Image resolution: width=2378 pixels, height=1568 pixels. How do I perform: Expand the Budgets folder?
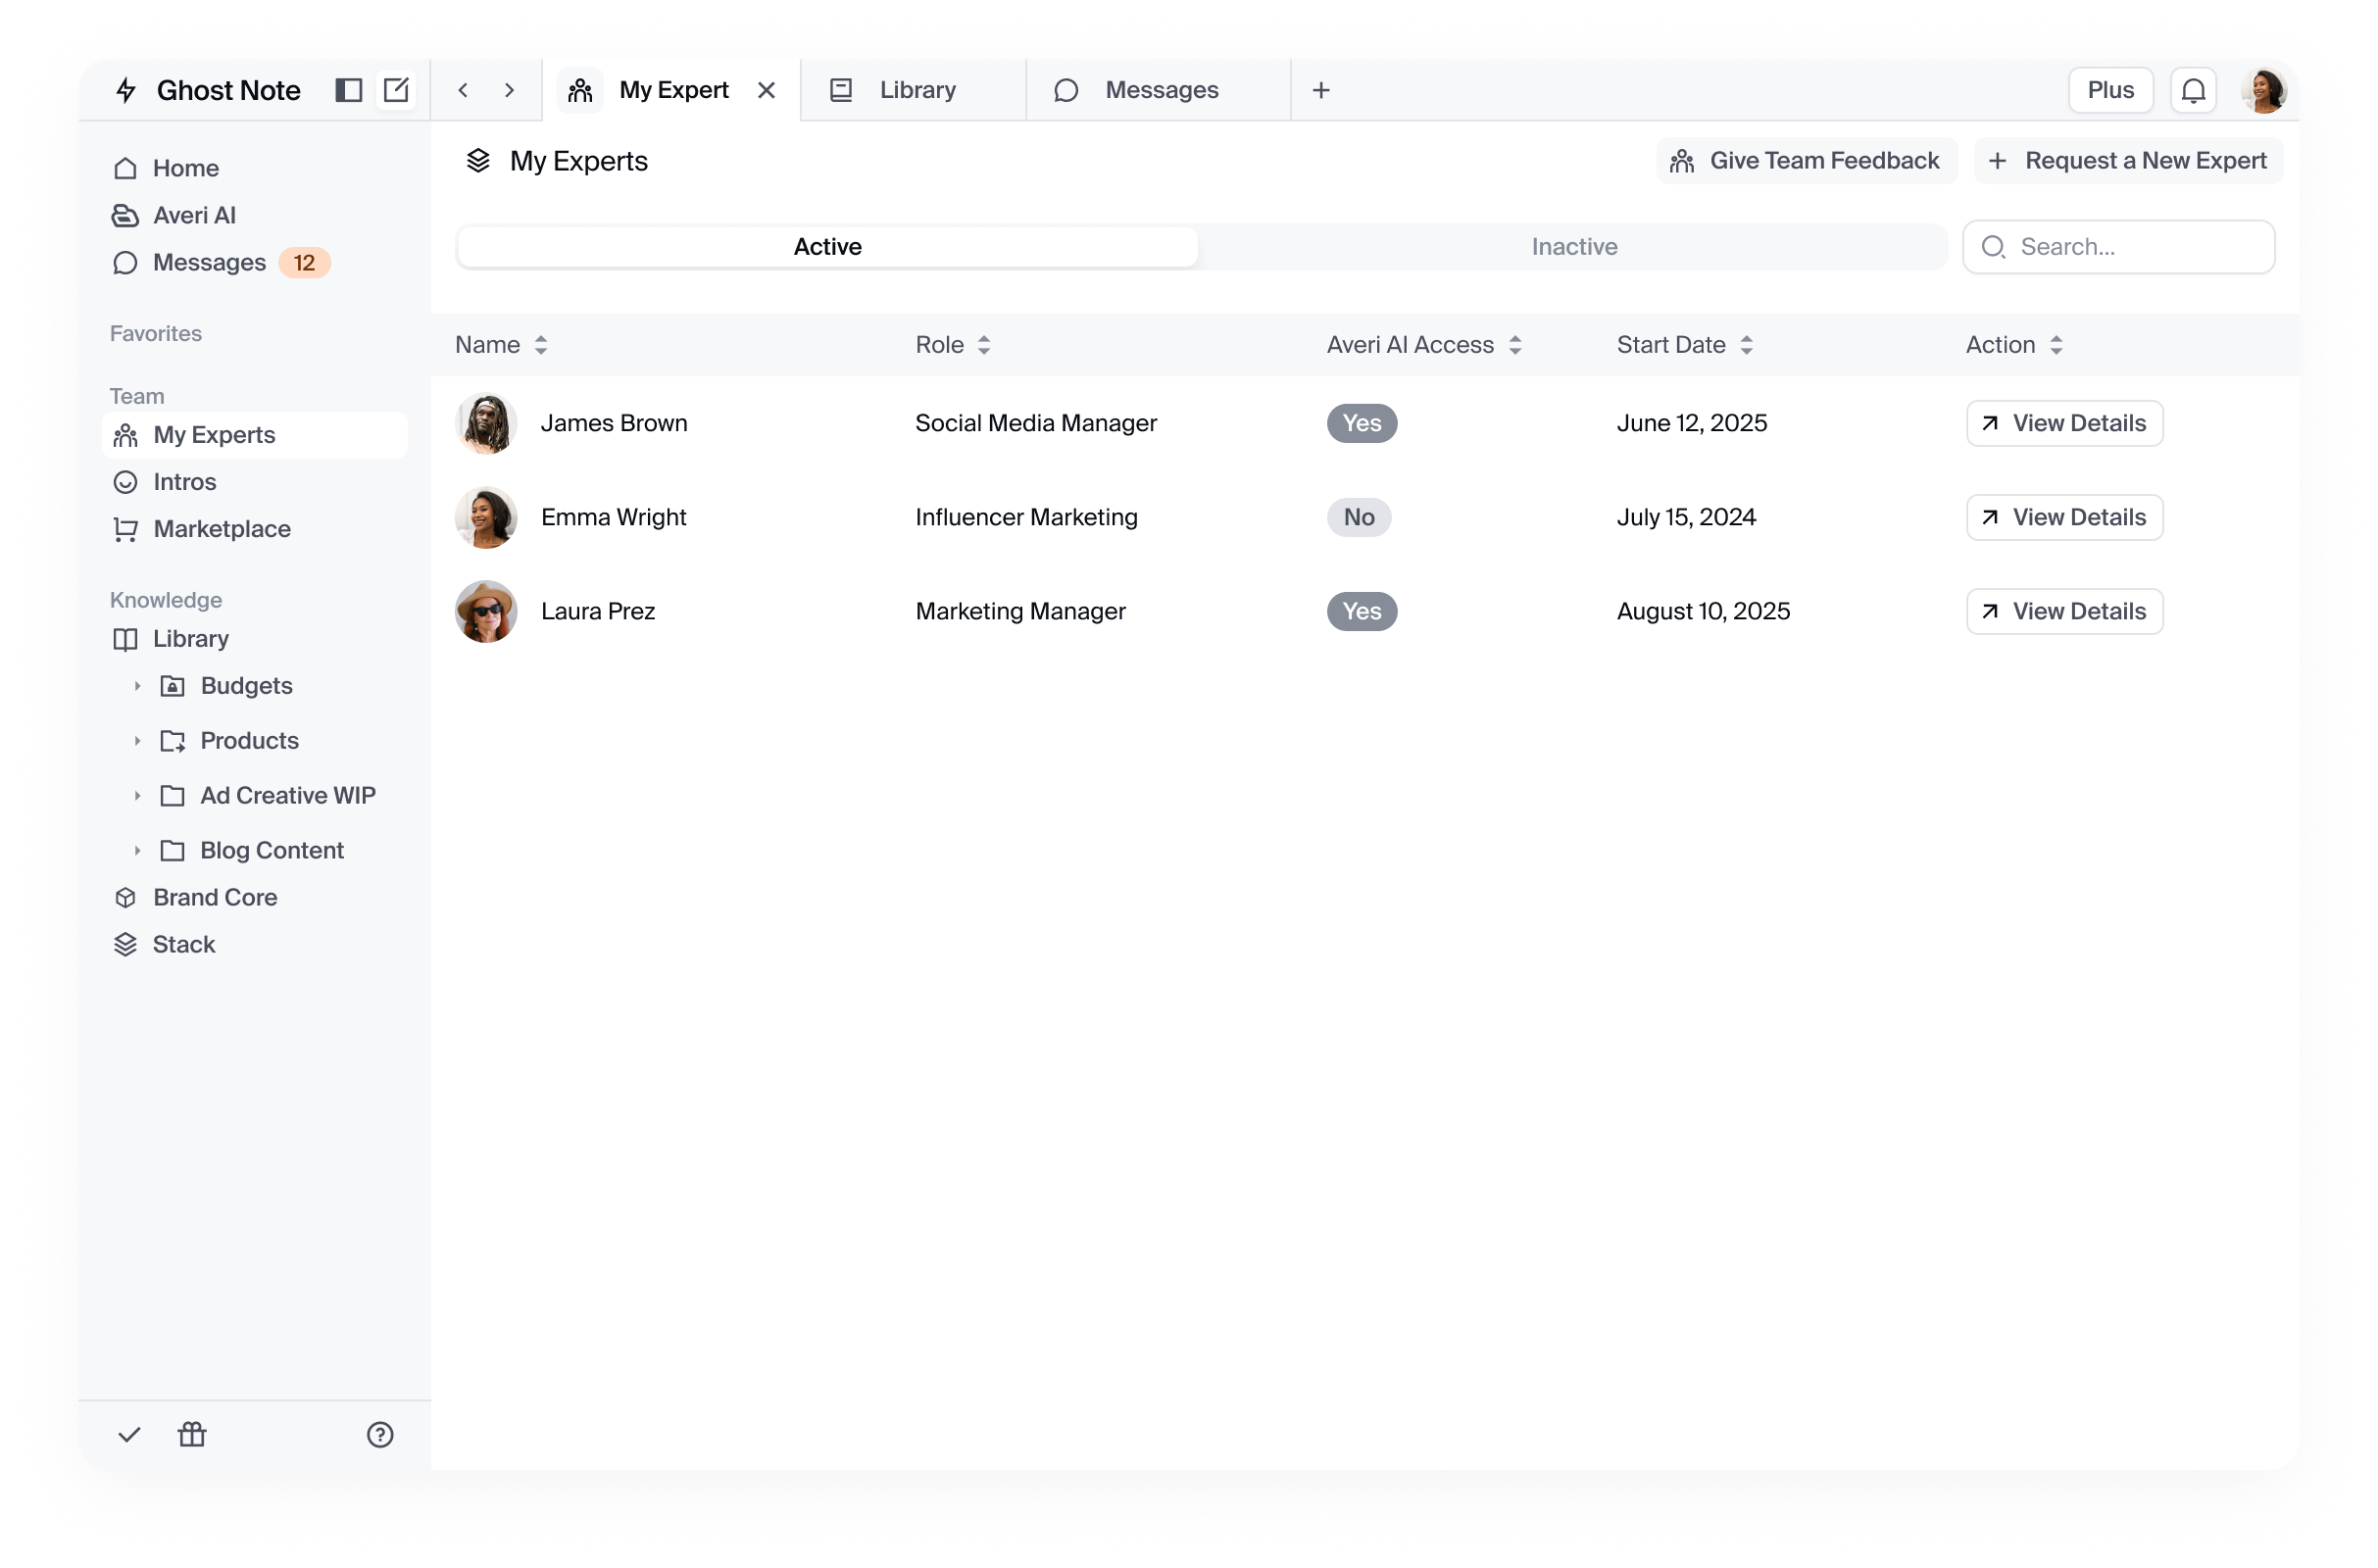(138, 686)
